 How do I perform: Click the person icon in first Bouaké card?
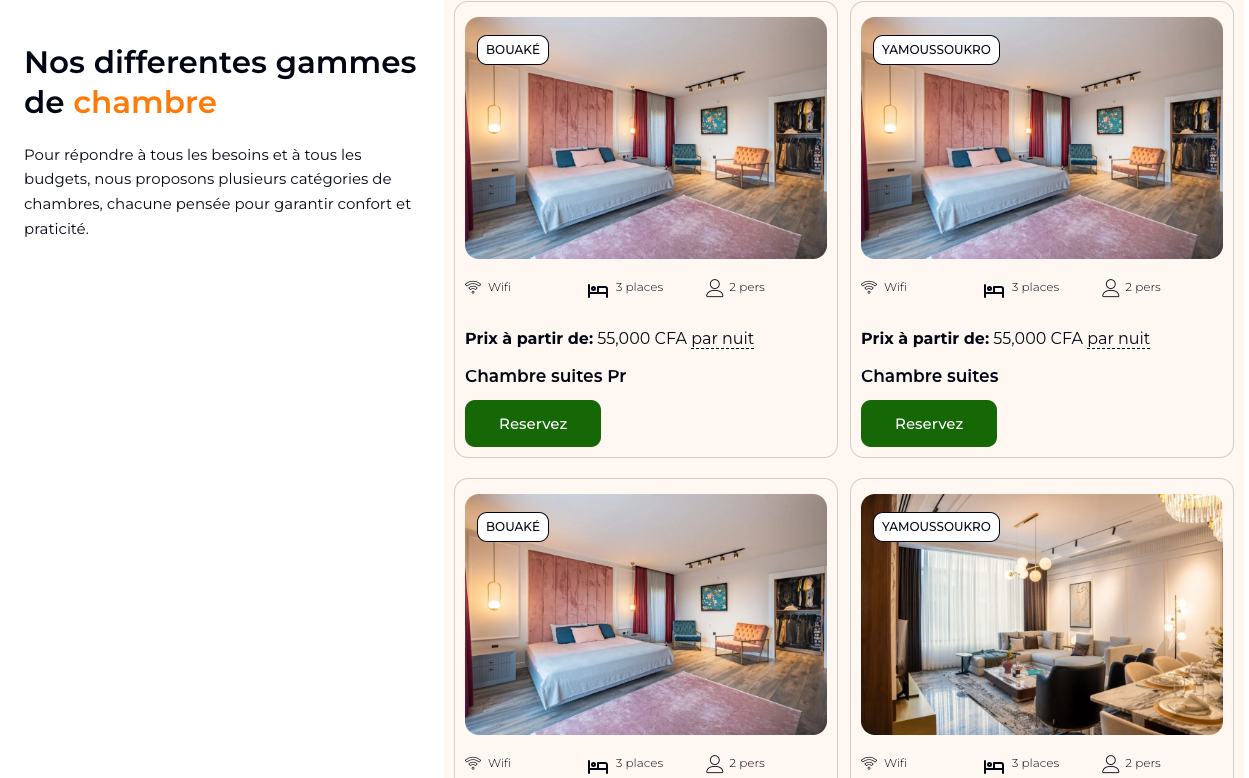pyautogui.click(x=714, y=288)
